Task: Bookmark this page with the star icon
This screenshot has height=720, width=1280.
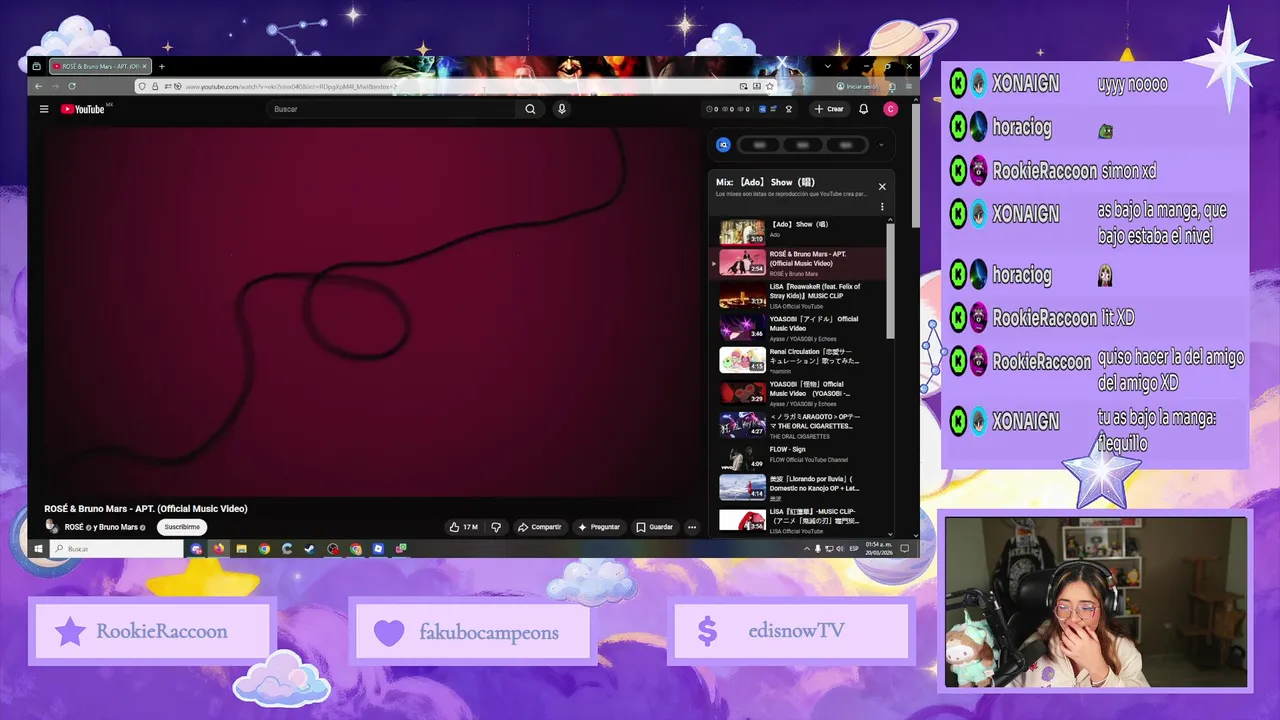Action: pyautogui.click(x=769, y=87)
